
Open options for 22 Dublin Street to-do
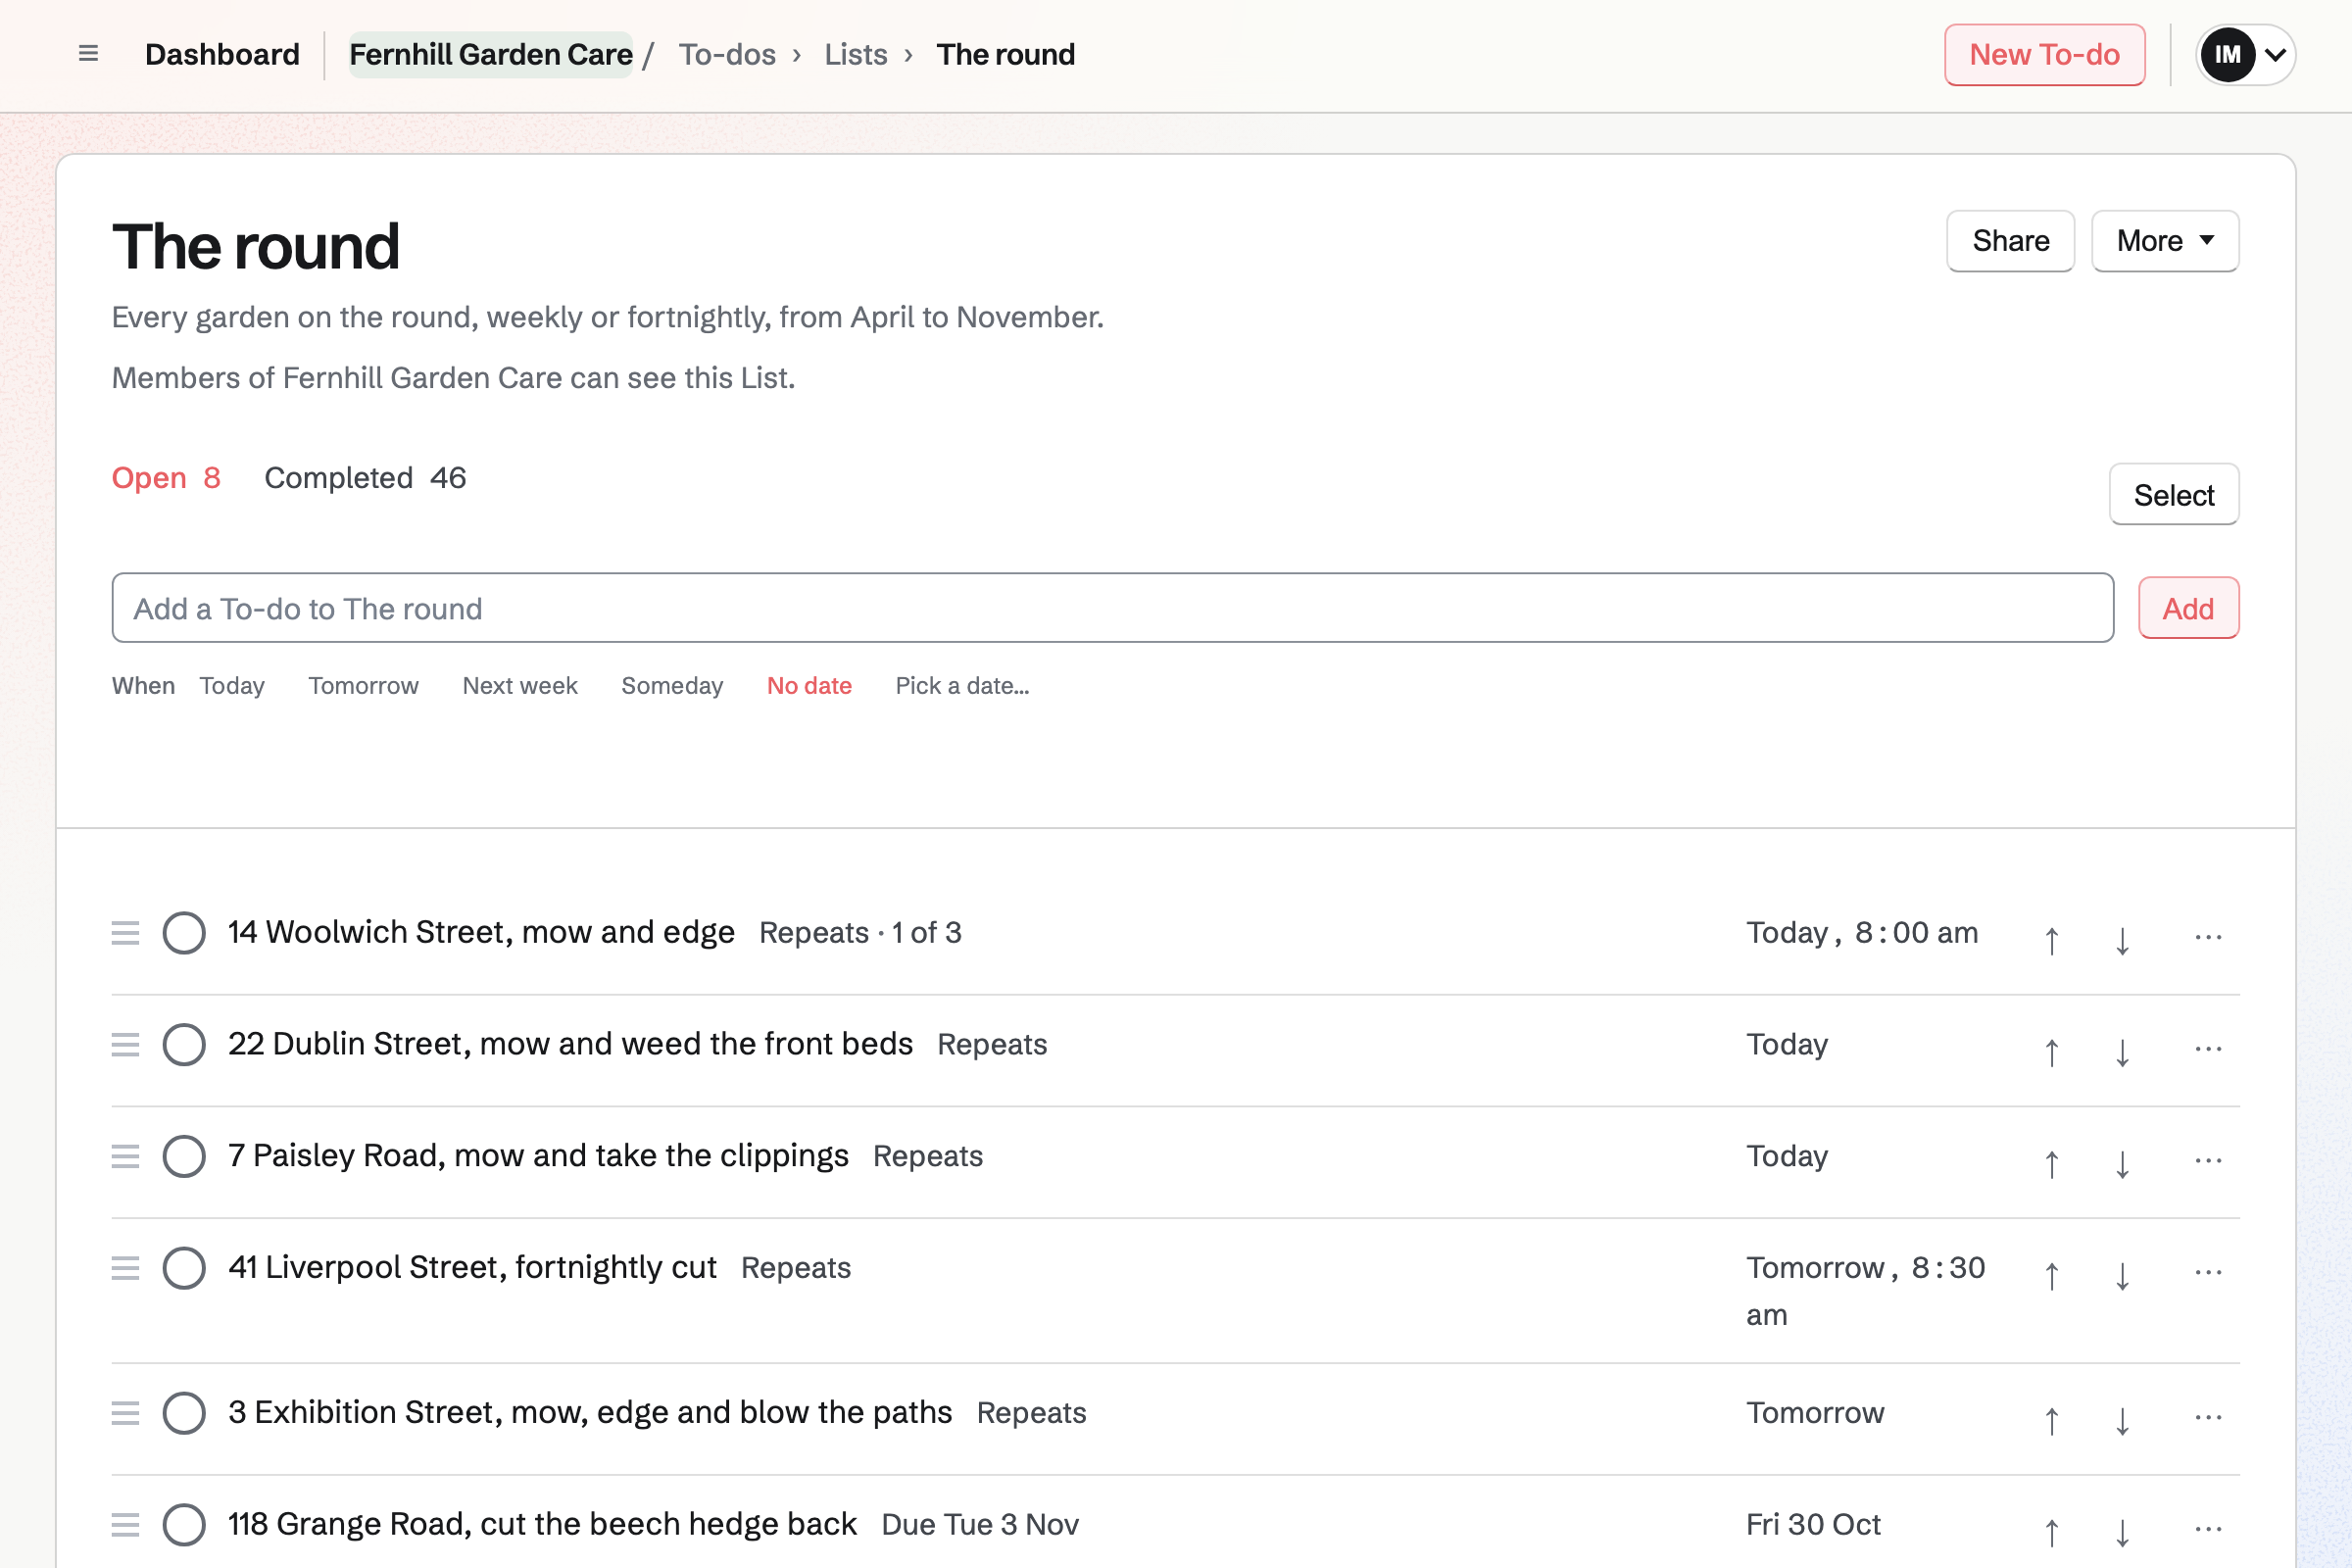(x=2208, y=1049)
